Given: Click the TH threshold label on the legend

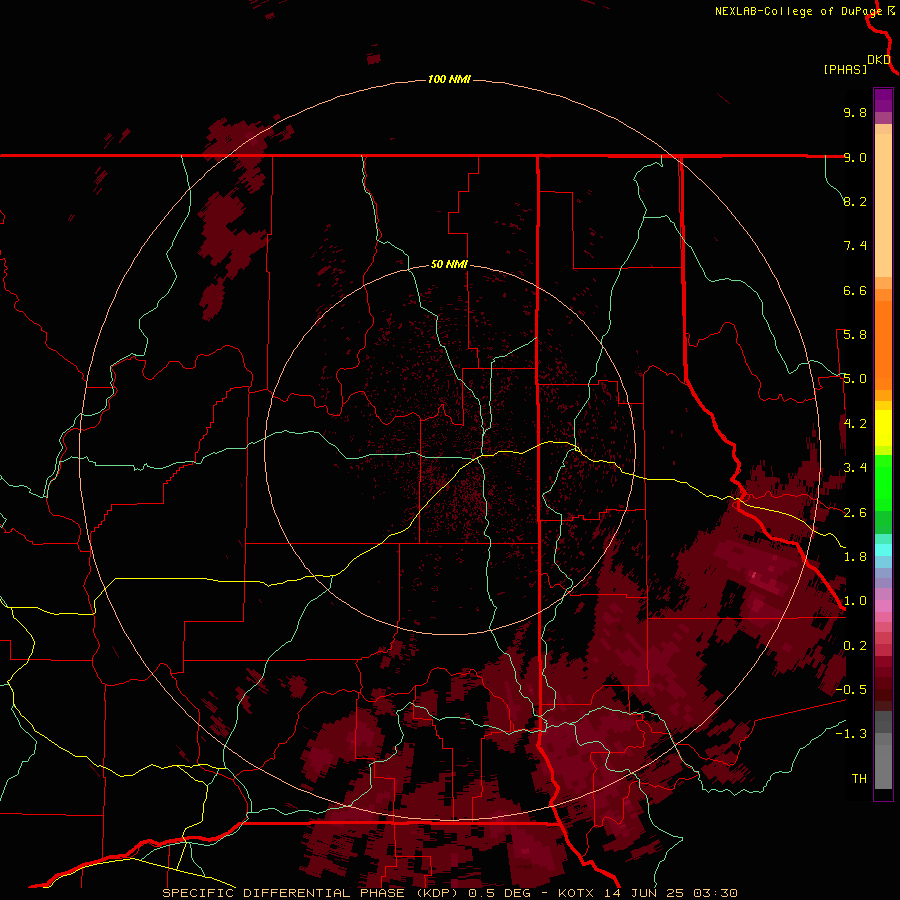Looking at the screenshot, I should click(x=859, y=779).
